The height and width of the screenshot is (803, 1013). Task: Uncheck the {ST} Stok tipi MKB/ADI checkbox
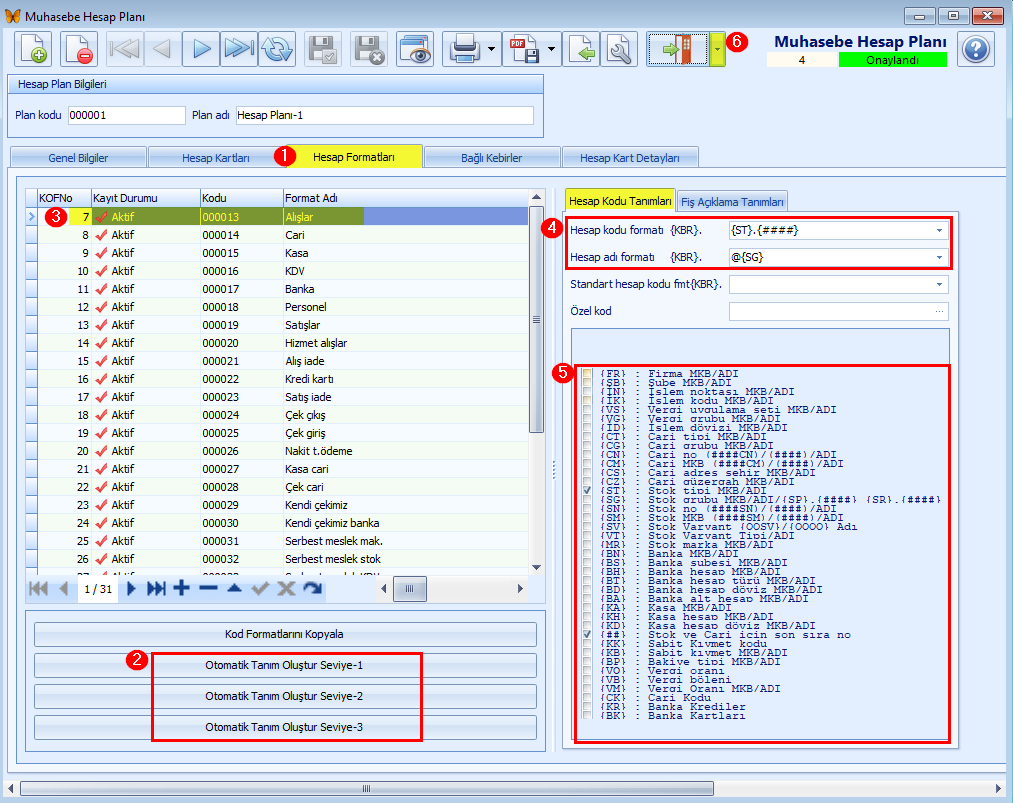point(587,492)
